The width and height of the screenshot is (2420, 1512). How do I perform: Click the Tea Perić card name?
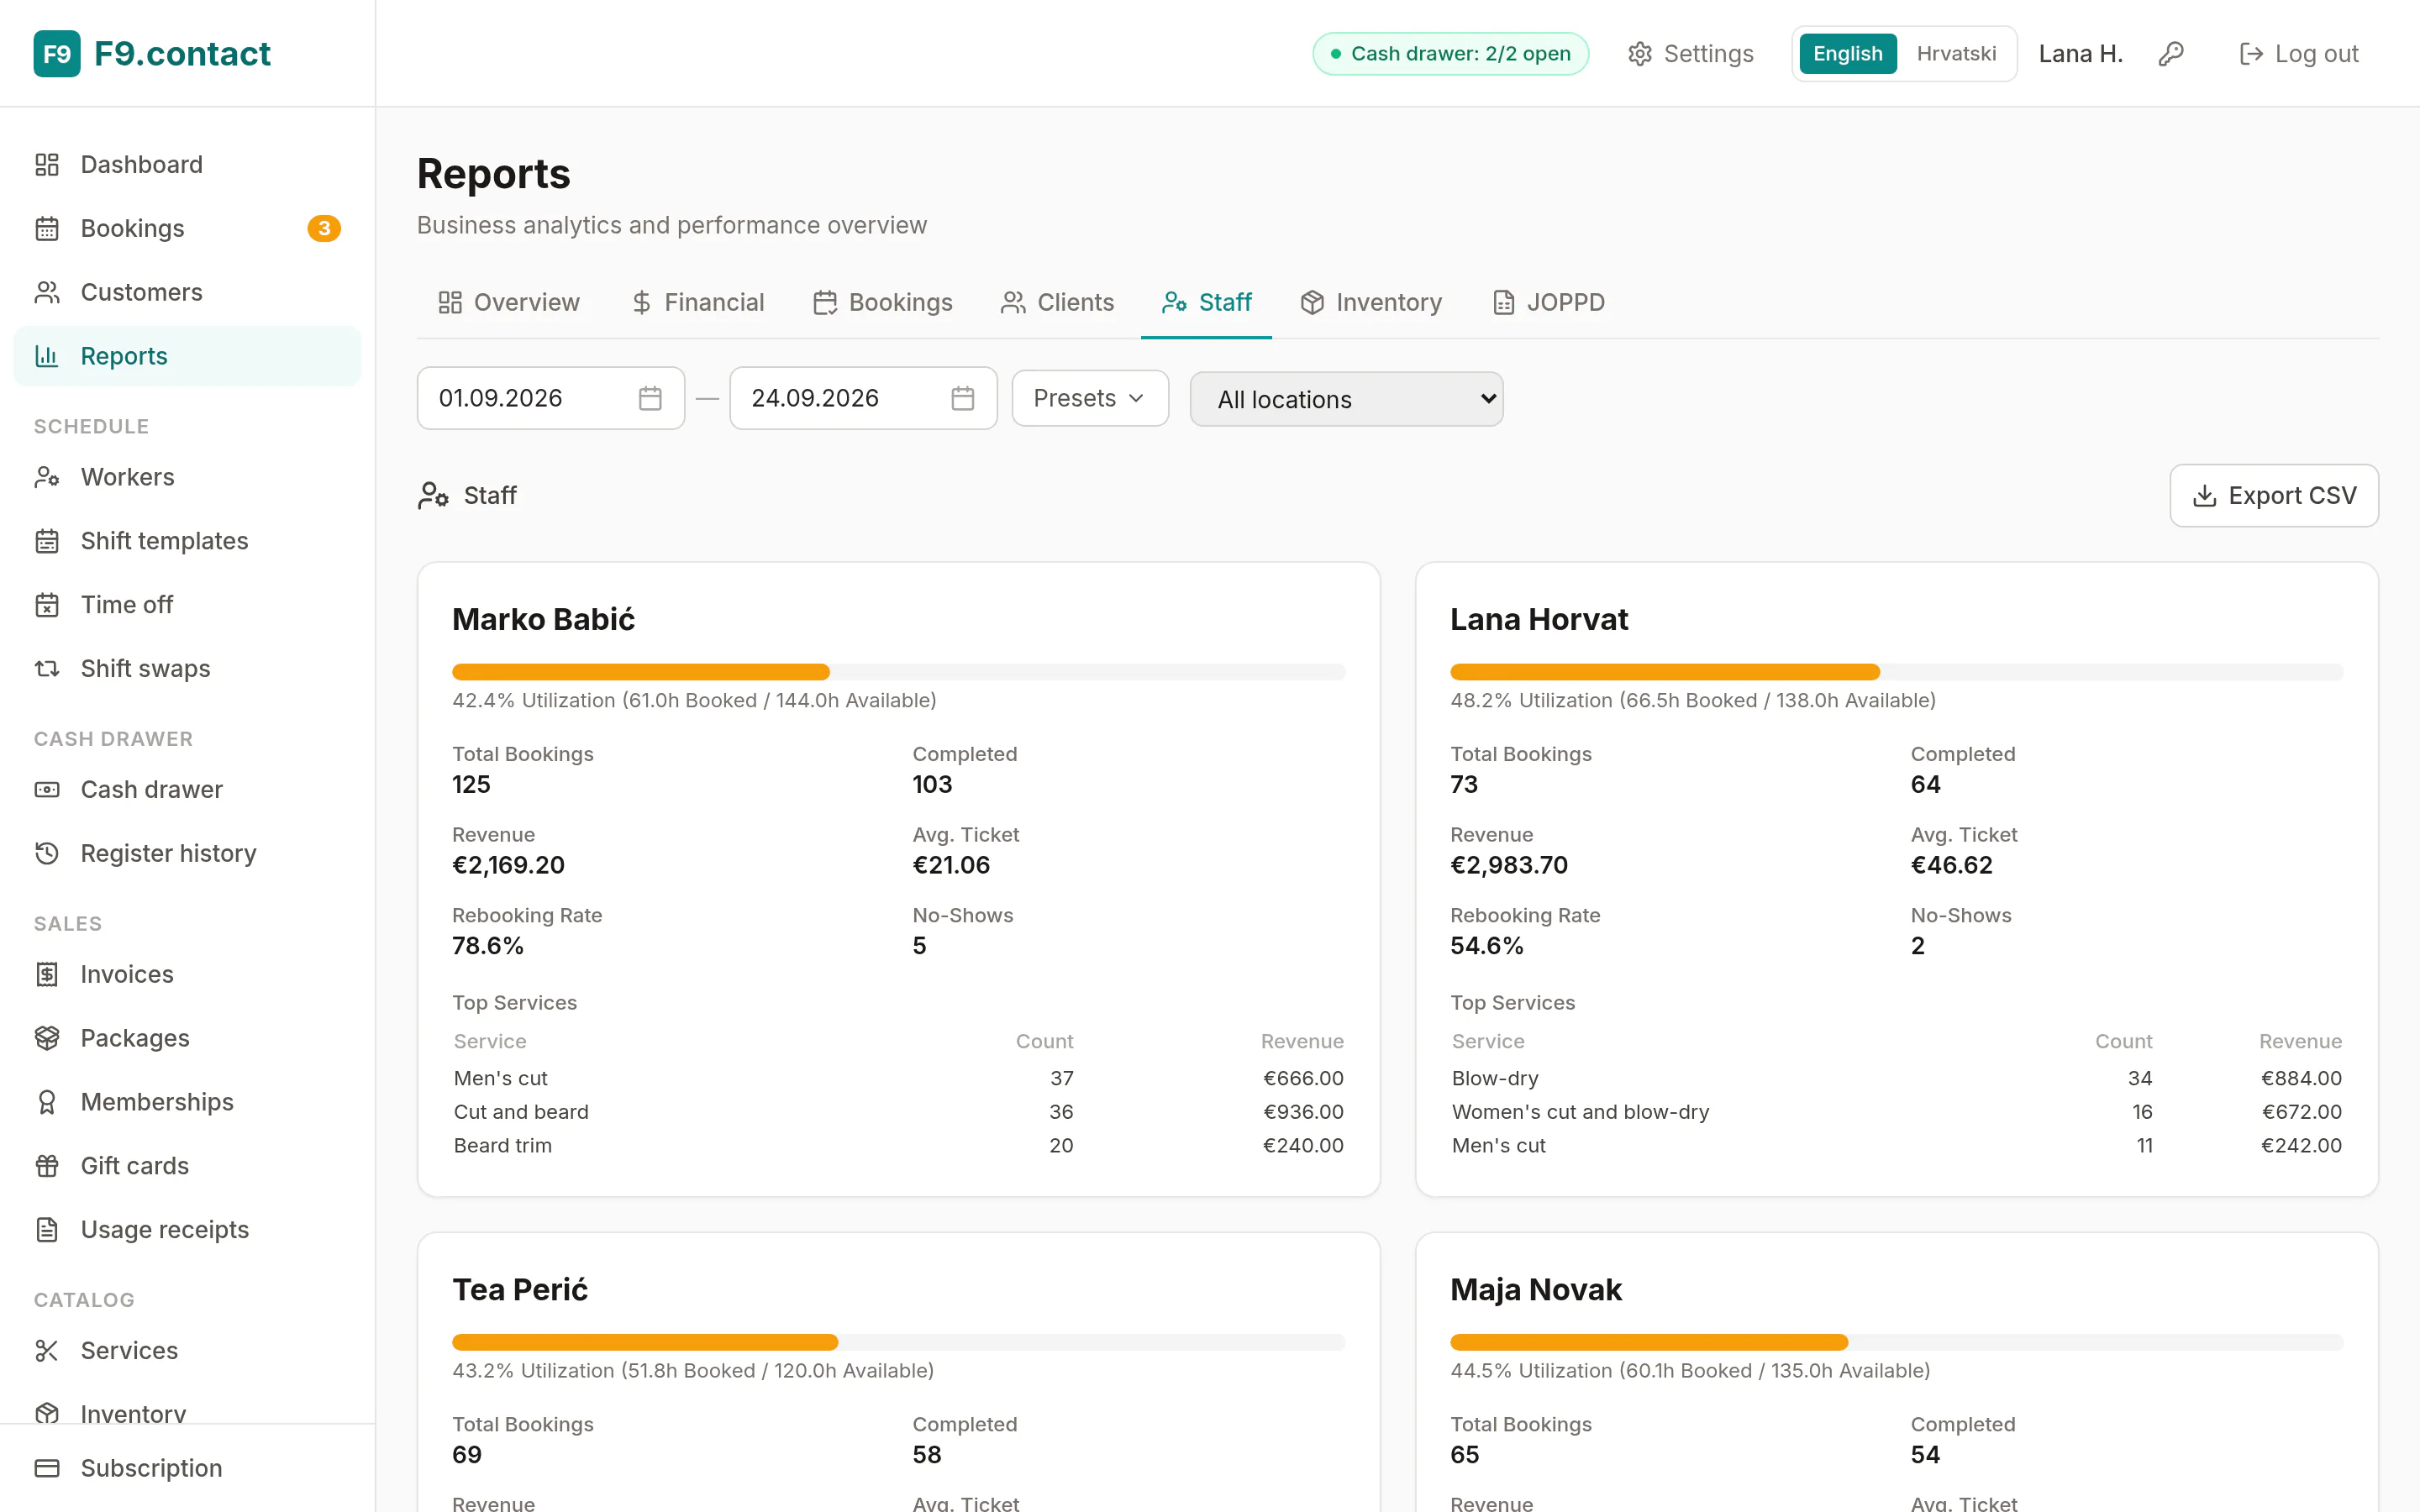click(520, 1290)
